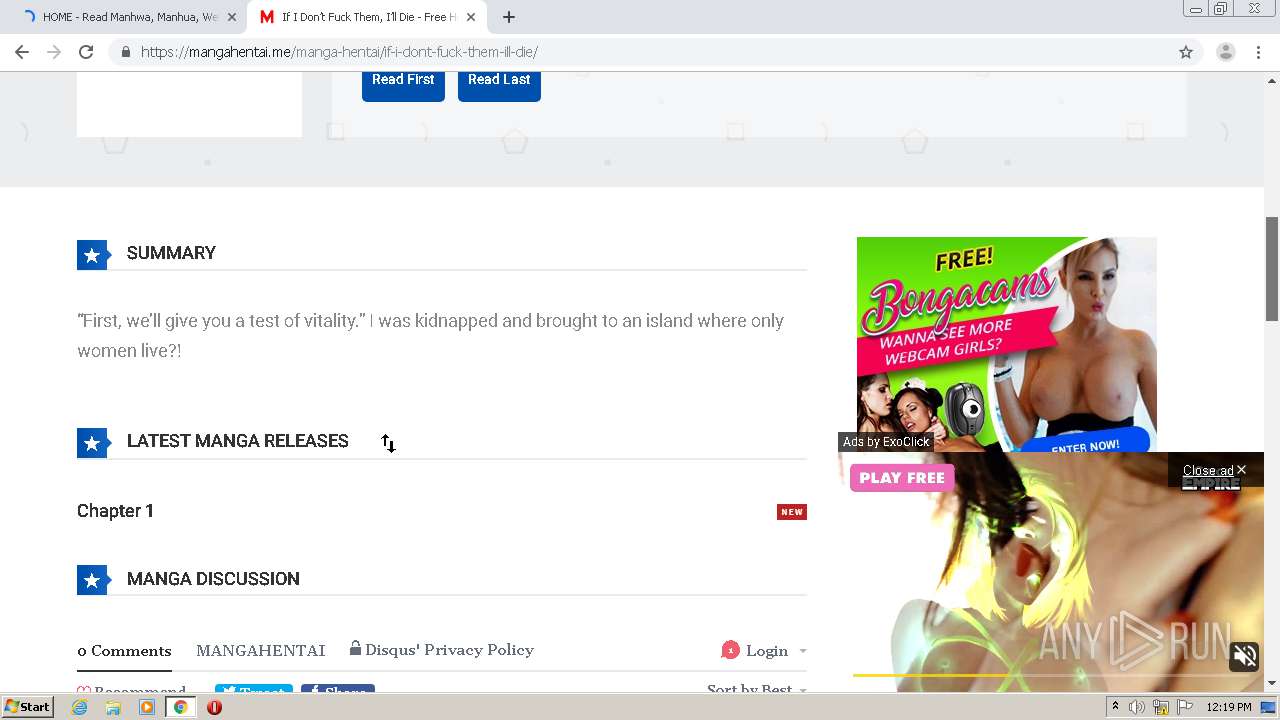Open the network tray icon

click(x=1161, y=707)
